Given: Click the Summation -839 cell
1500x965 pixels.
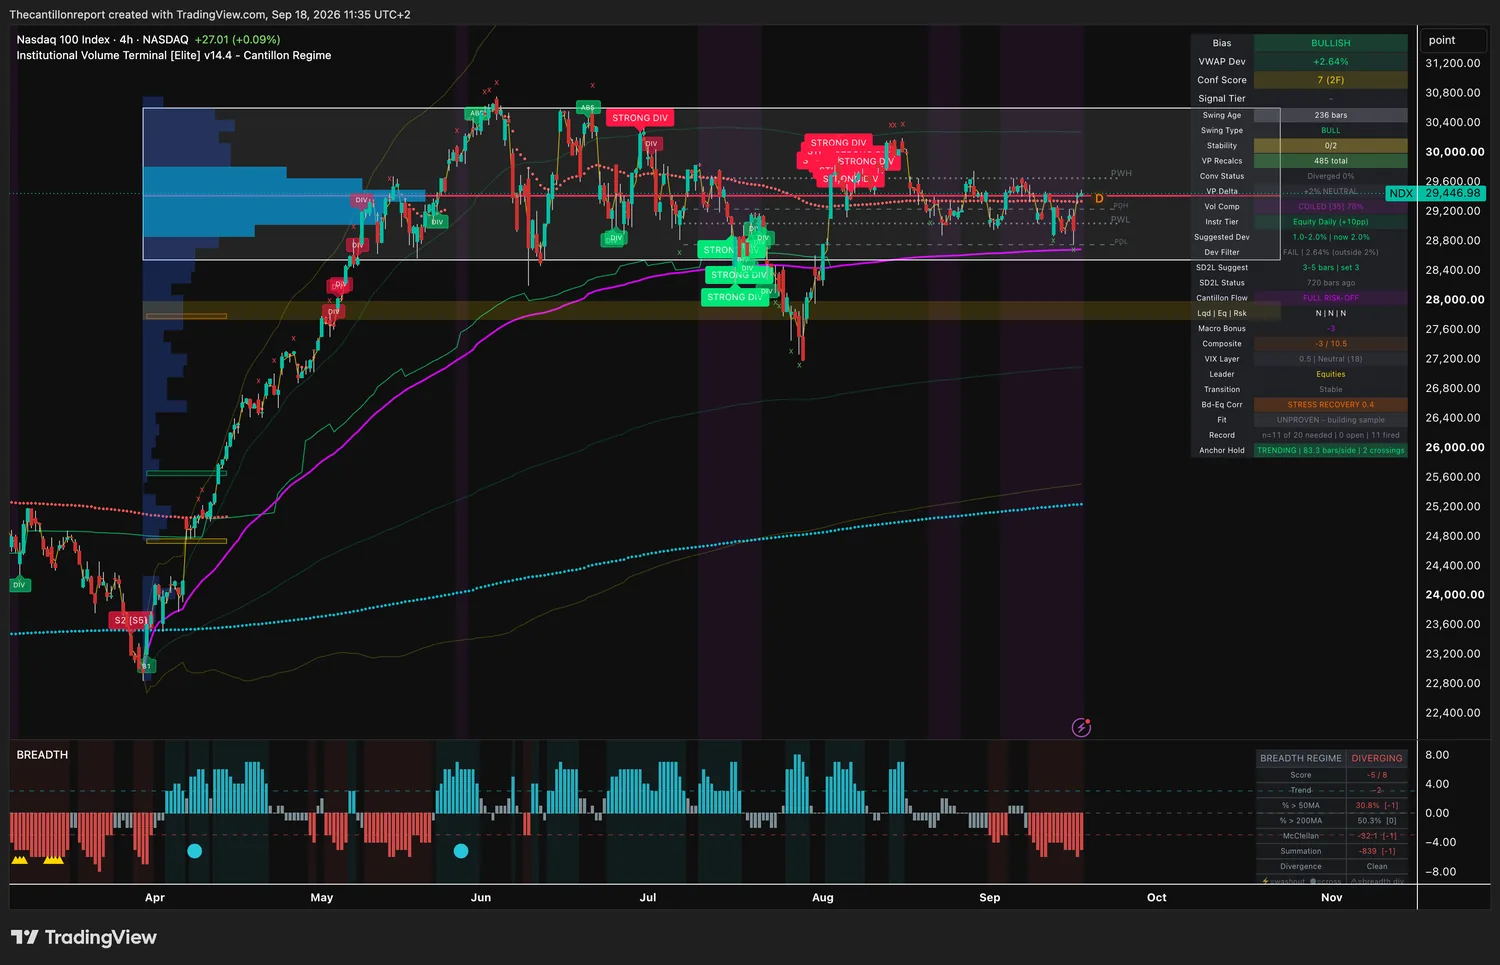Looking at the screenshot, I should 1377,851.
